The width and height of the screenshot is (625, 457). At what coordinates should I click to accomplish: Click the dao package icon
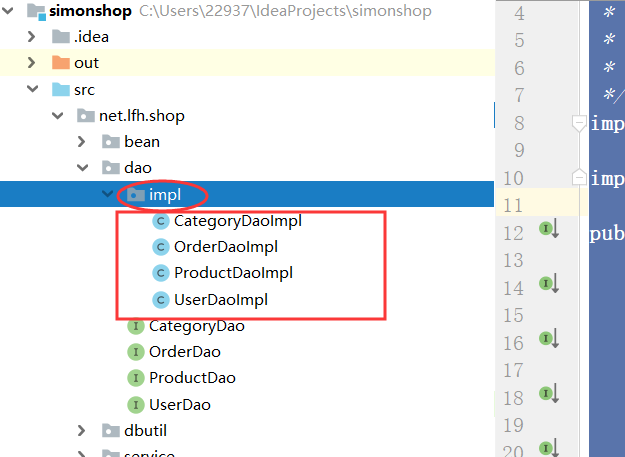[111, 168]
